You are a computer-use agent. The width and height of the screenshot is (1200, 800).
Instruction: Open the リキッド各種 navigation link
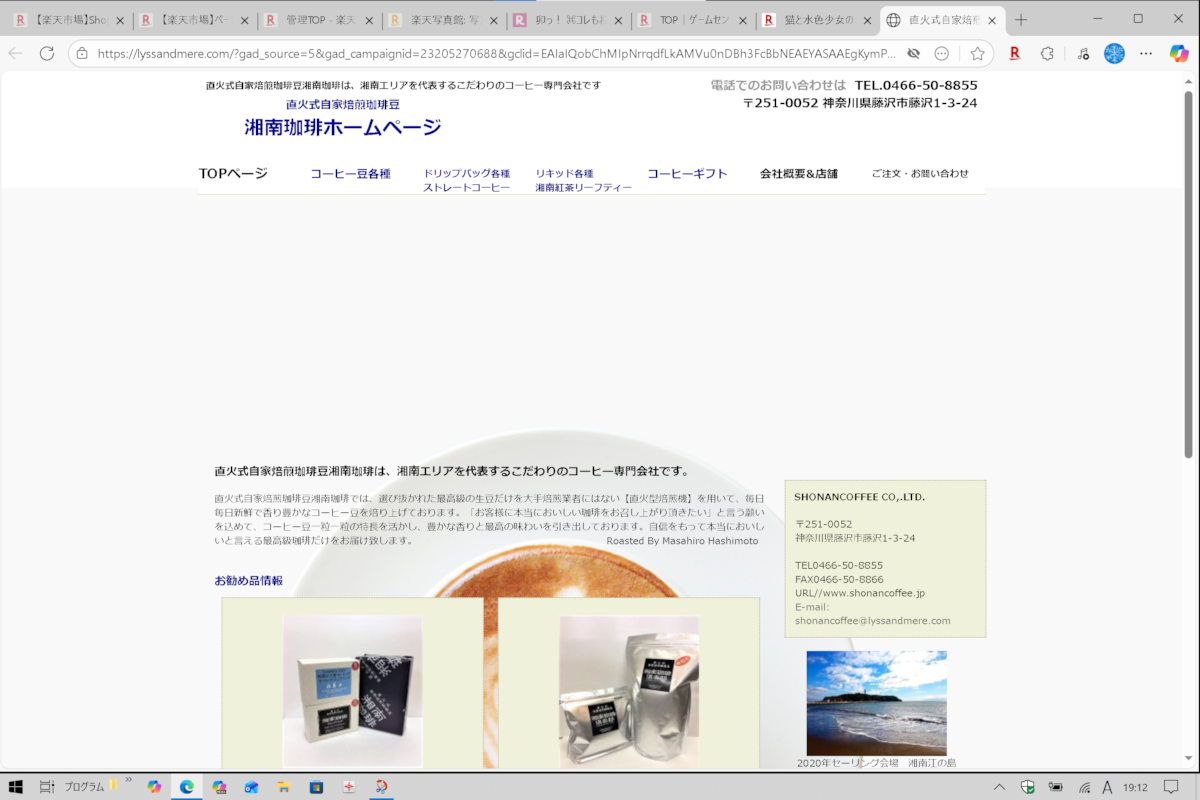point(564,173)
